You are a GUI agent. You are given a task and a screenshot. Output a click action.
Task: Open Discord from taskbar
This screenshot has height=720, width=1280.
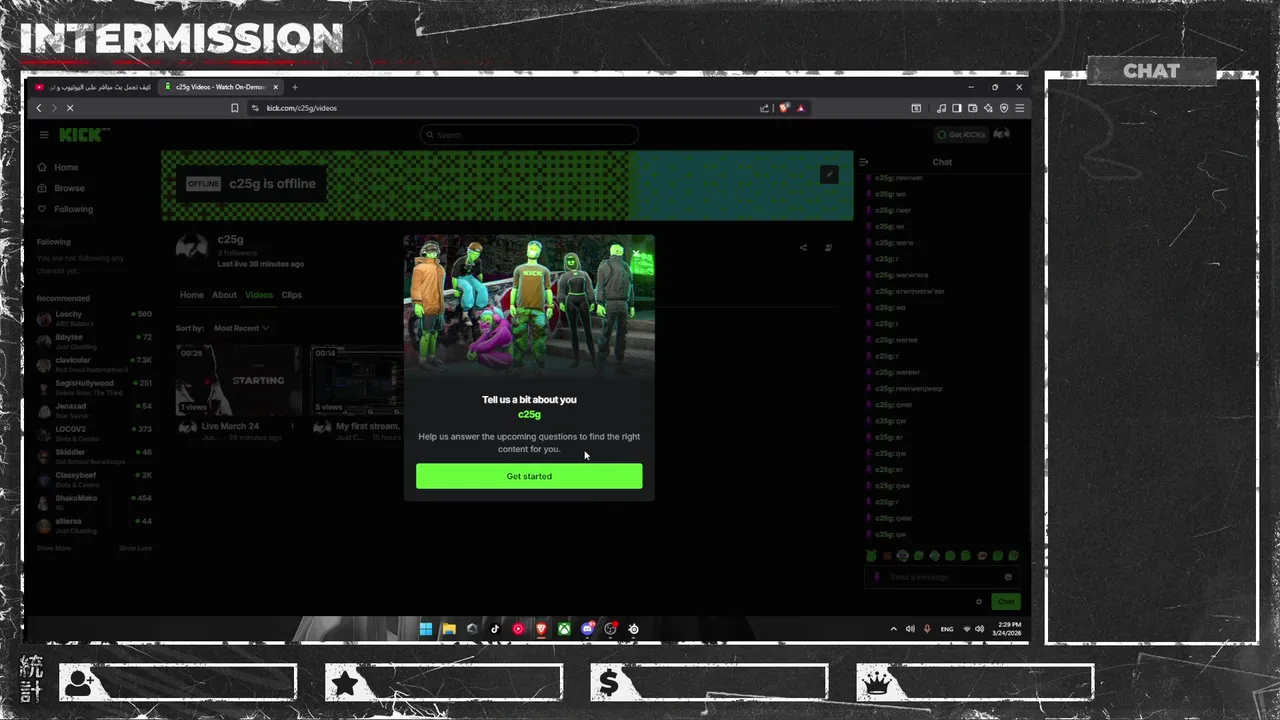[x=587, y=629]
